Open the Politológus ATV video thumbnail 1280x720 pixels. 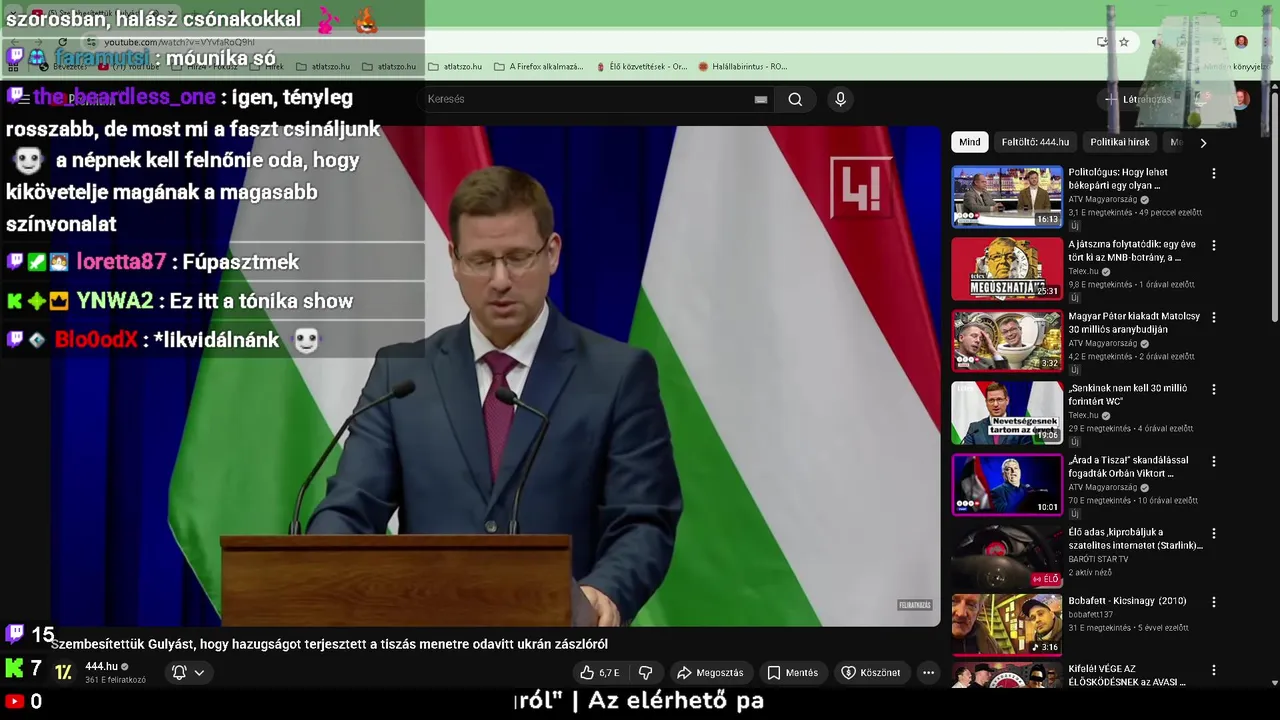coord(1006,197)
